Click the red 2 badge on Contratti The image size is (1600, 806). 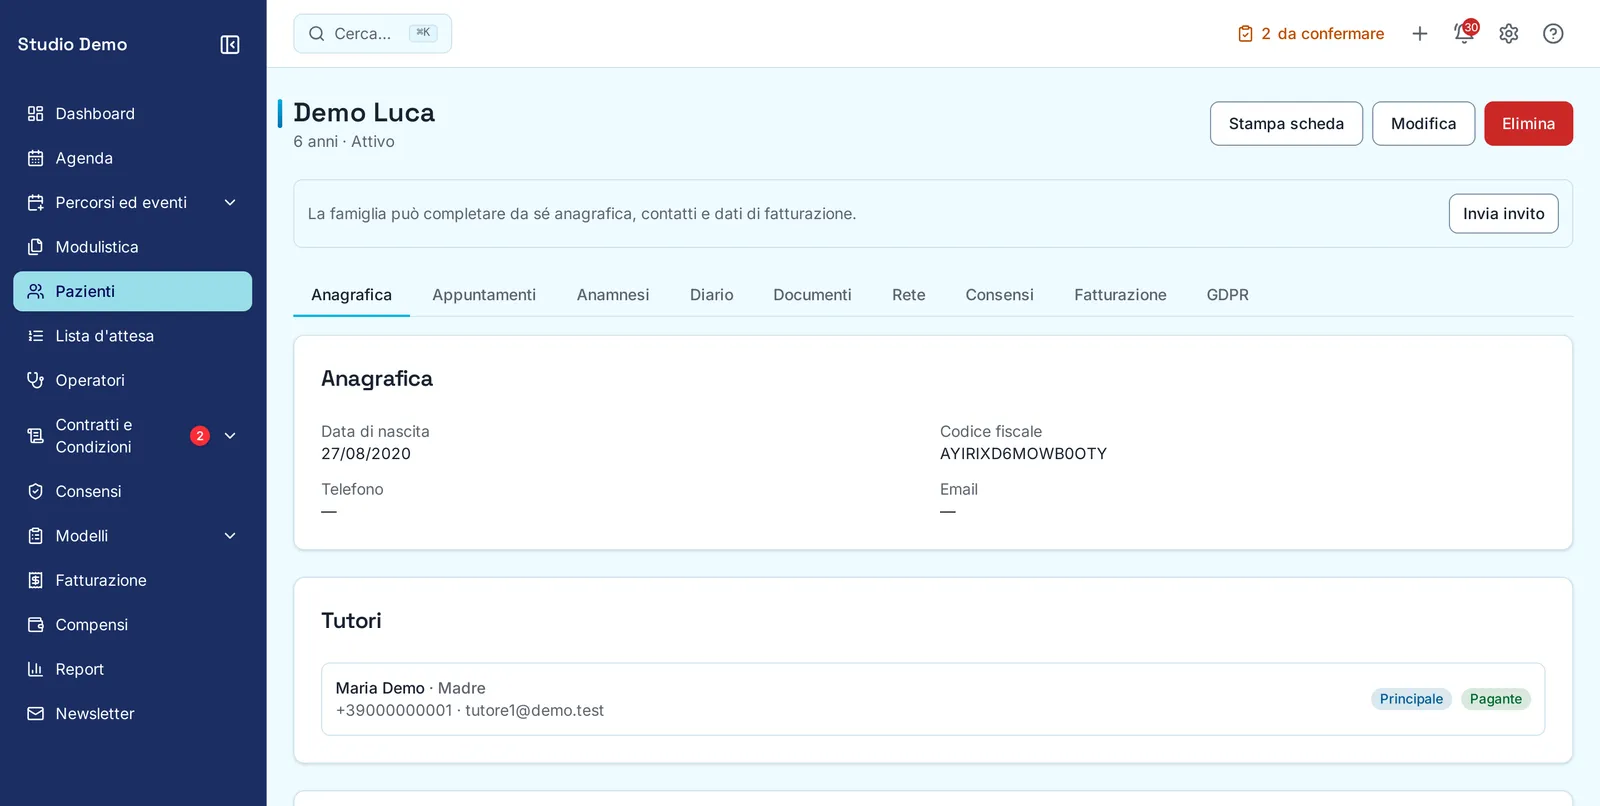(x=200, y=436)
